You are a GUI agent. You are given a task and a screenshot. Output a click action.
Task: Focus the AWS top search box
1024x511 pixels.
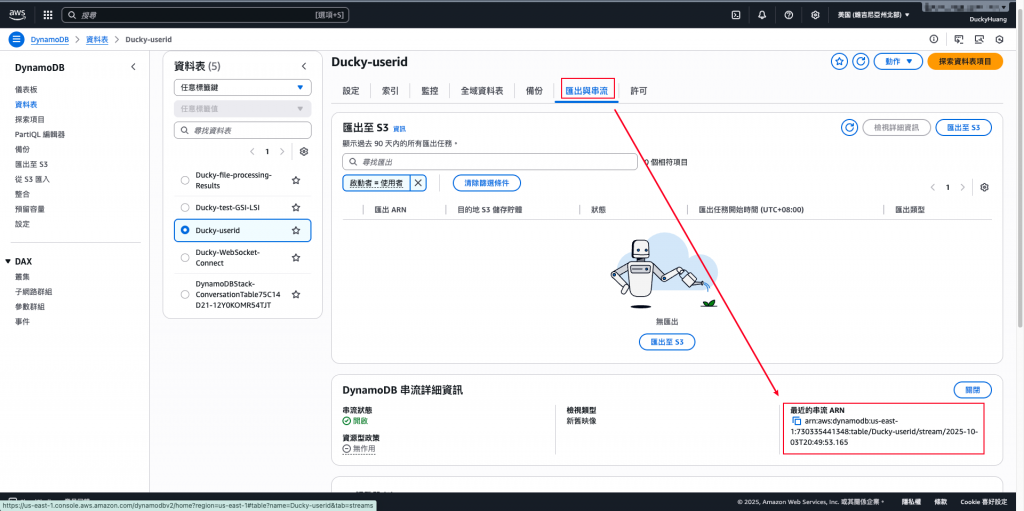click(205, 14)
